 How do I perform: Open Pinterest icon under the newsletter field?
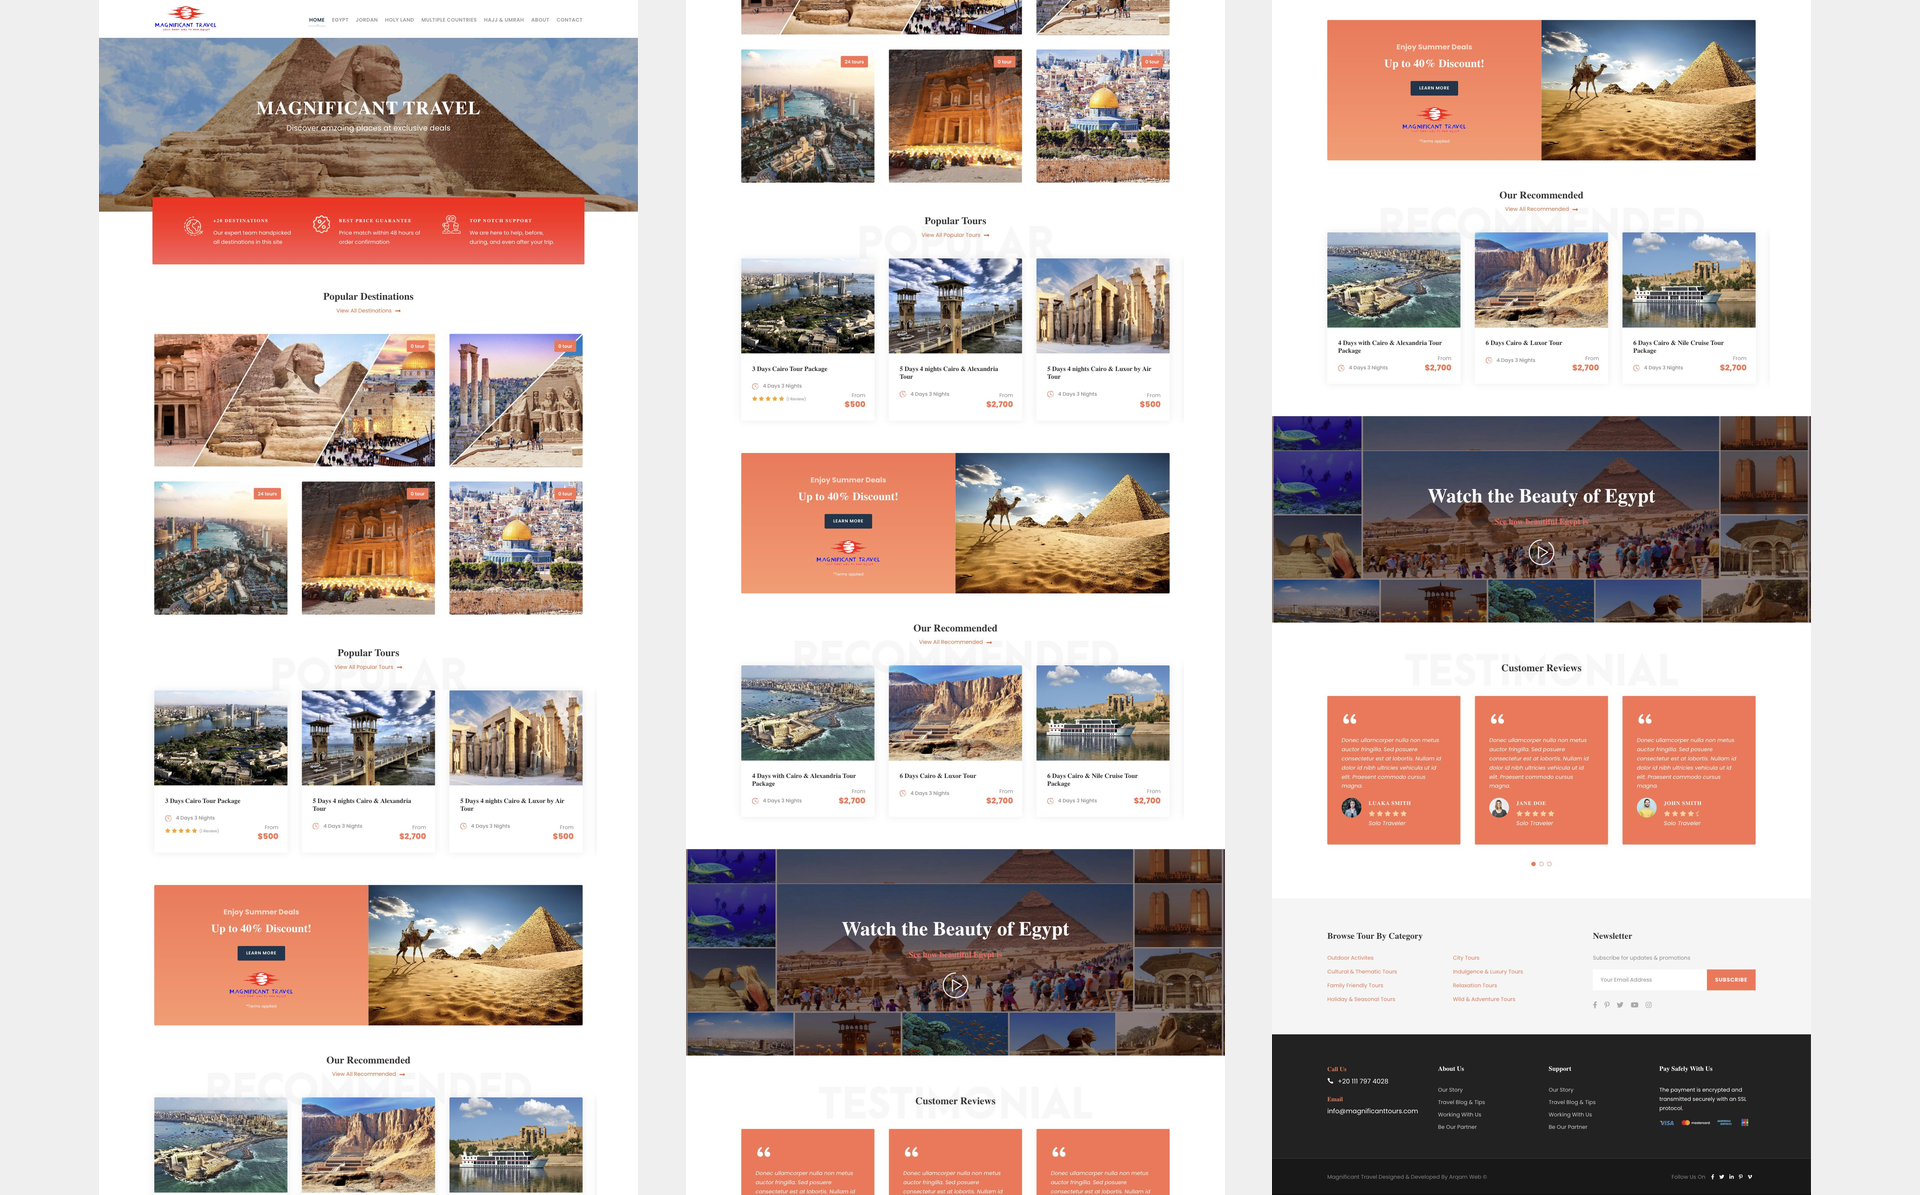(1607, 1005)
